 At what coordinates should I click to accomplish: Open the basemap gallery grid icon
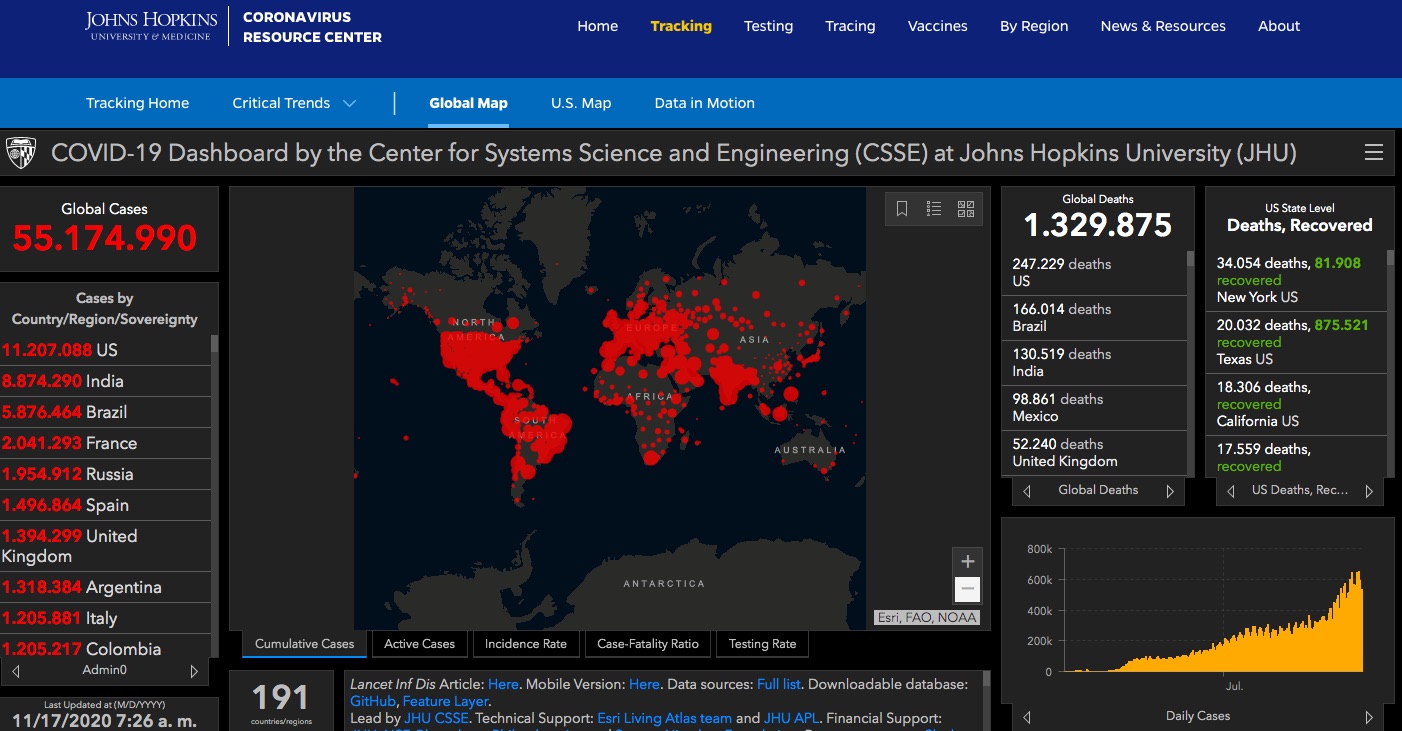click(x=966, y=209)
